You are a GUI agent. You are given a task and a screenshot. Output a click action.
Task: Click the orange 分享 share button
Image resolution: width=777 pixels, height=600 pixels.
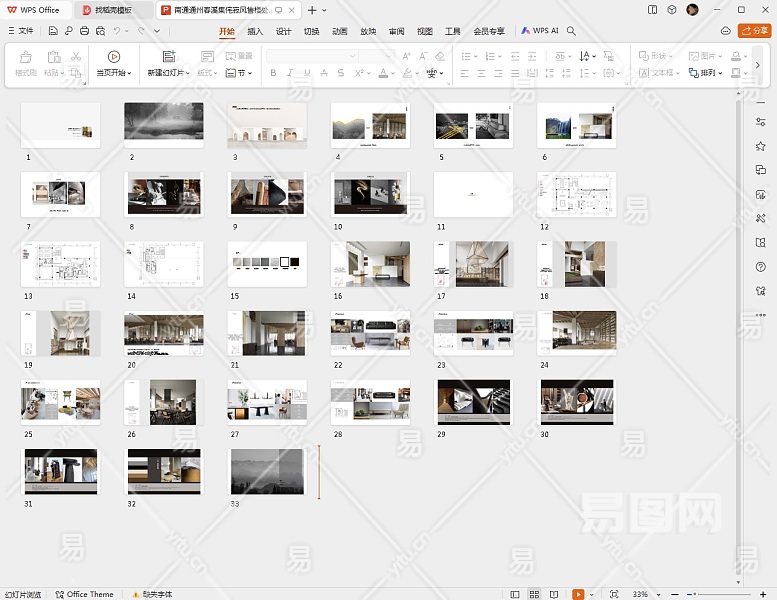pyautogui.click(x=754, y=31)
